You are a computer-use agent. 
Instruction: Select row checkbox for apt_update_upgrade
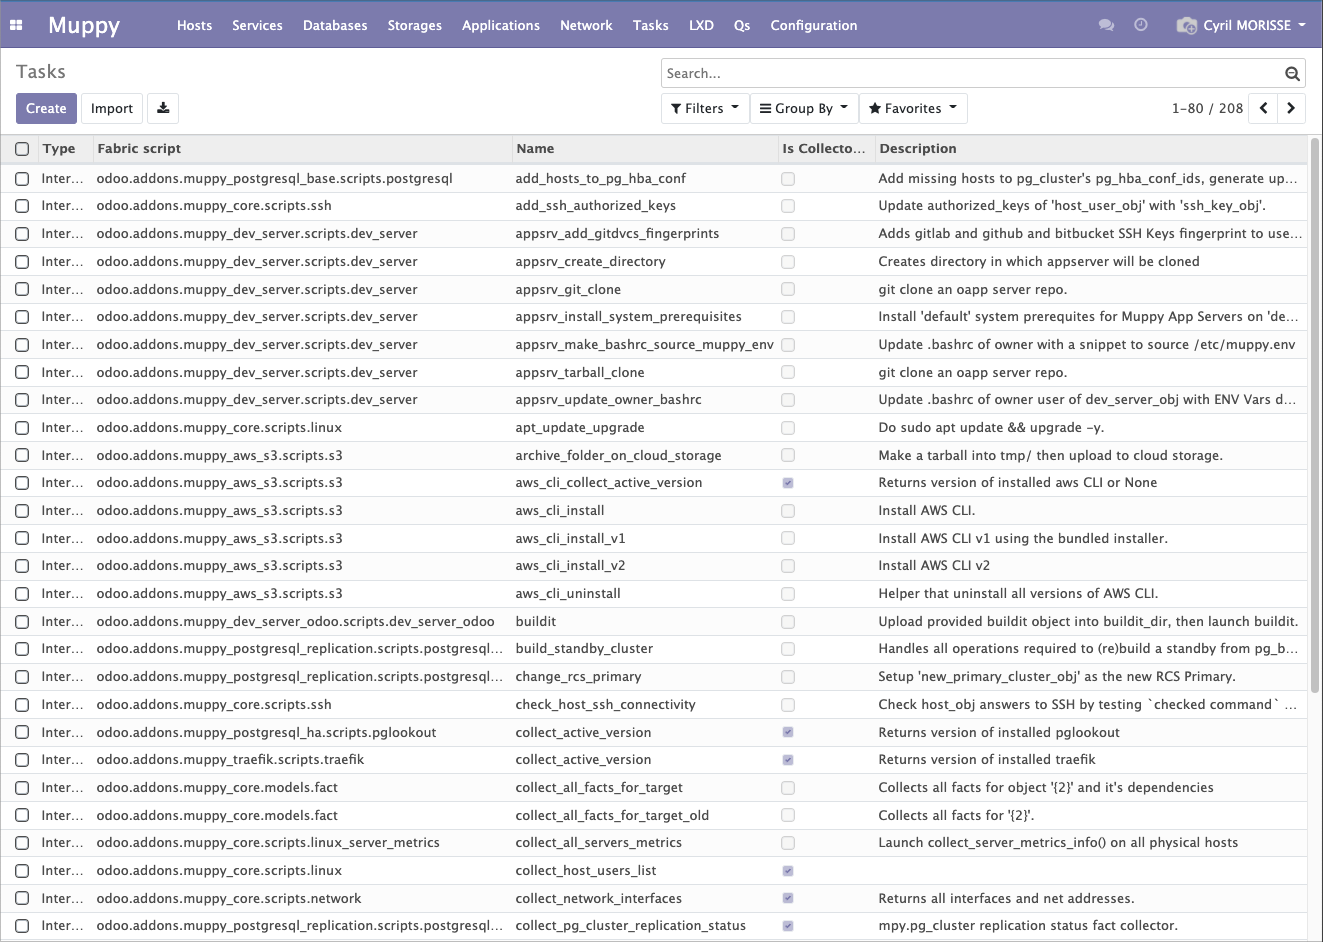22,428
